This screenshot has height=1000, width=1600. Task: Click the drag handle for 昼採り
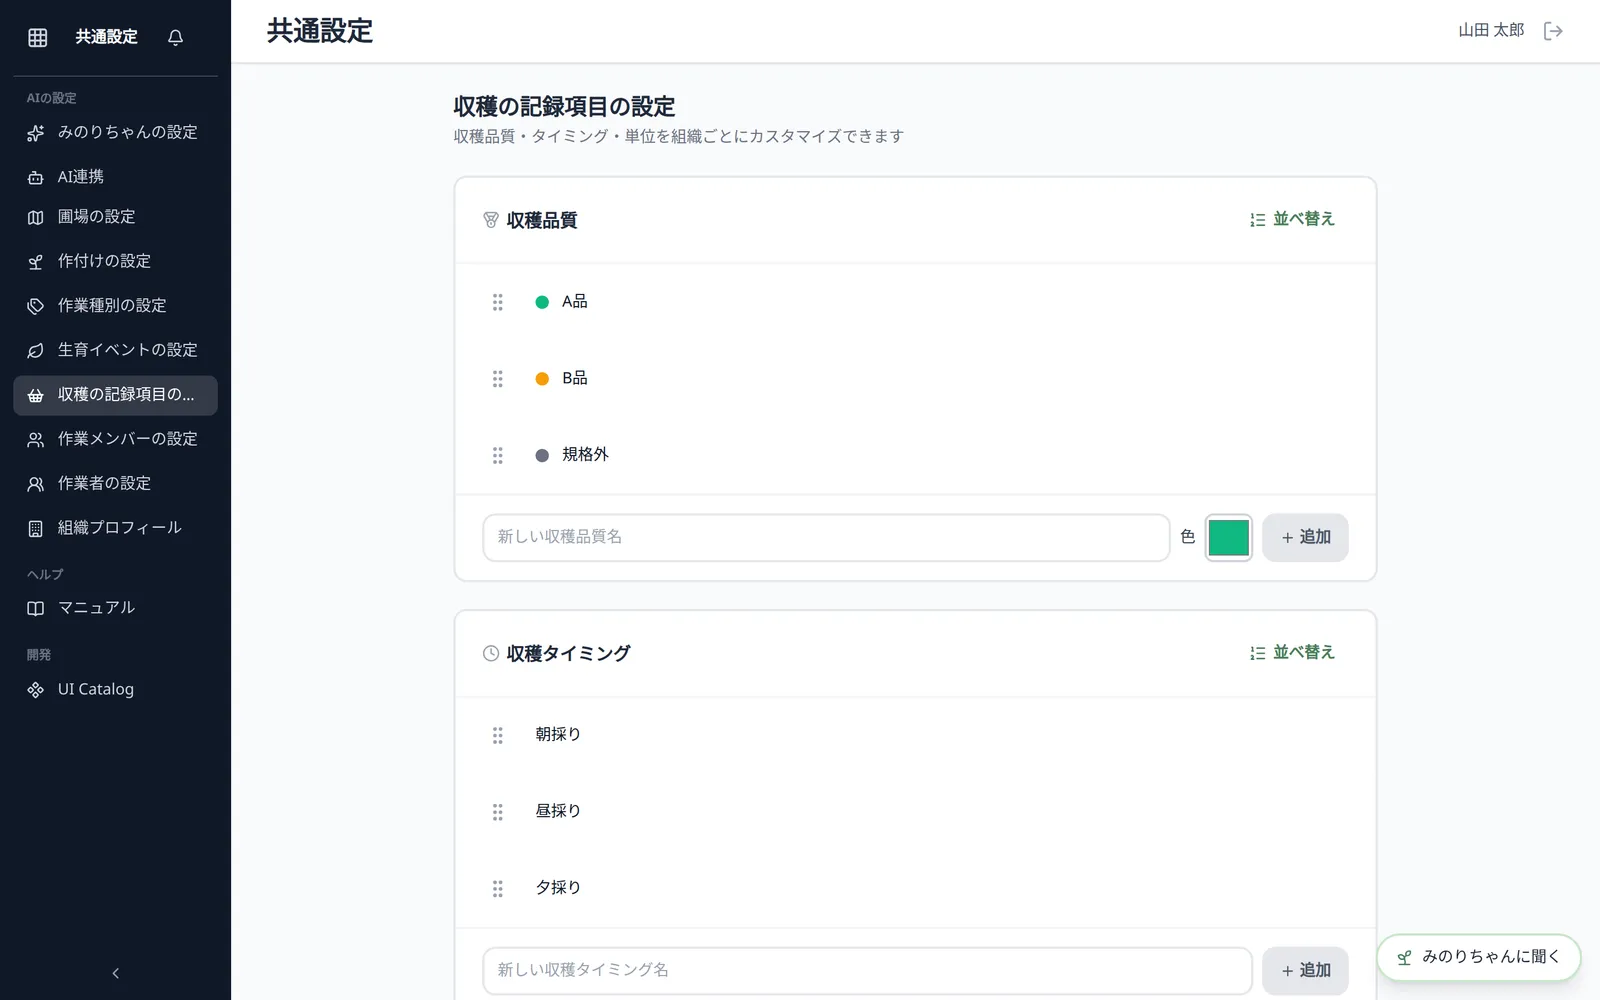(x=497, y=812)
